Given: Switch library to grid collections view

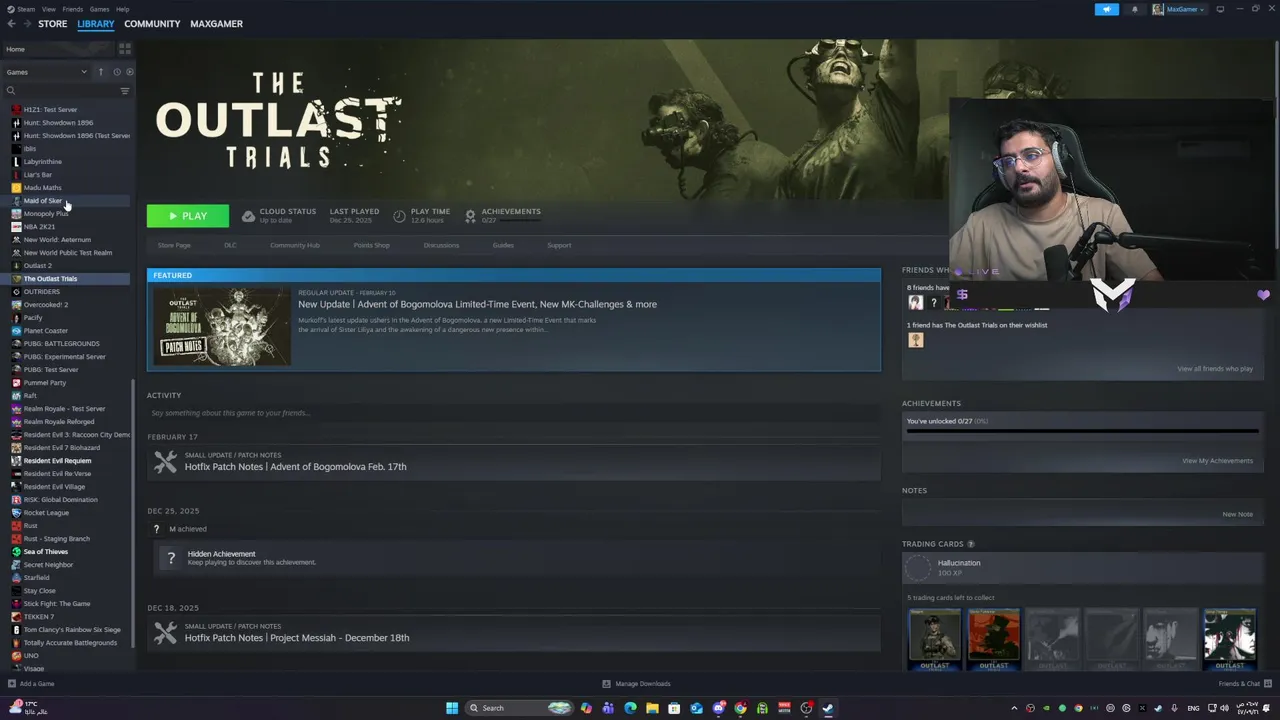Looking at the screenshot, I should pos(125,48).
